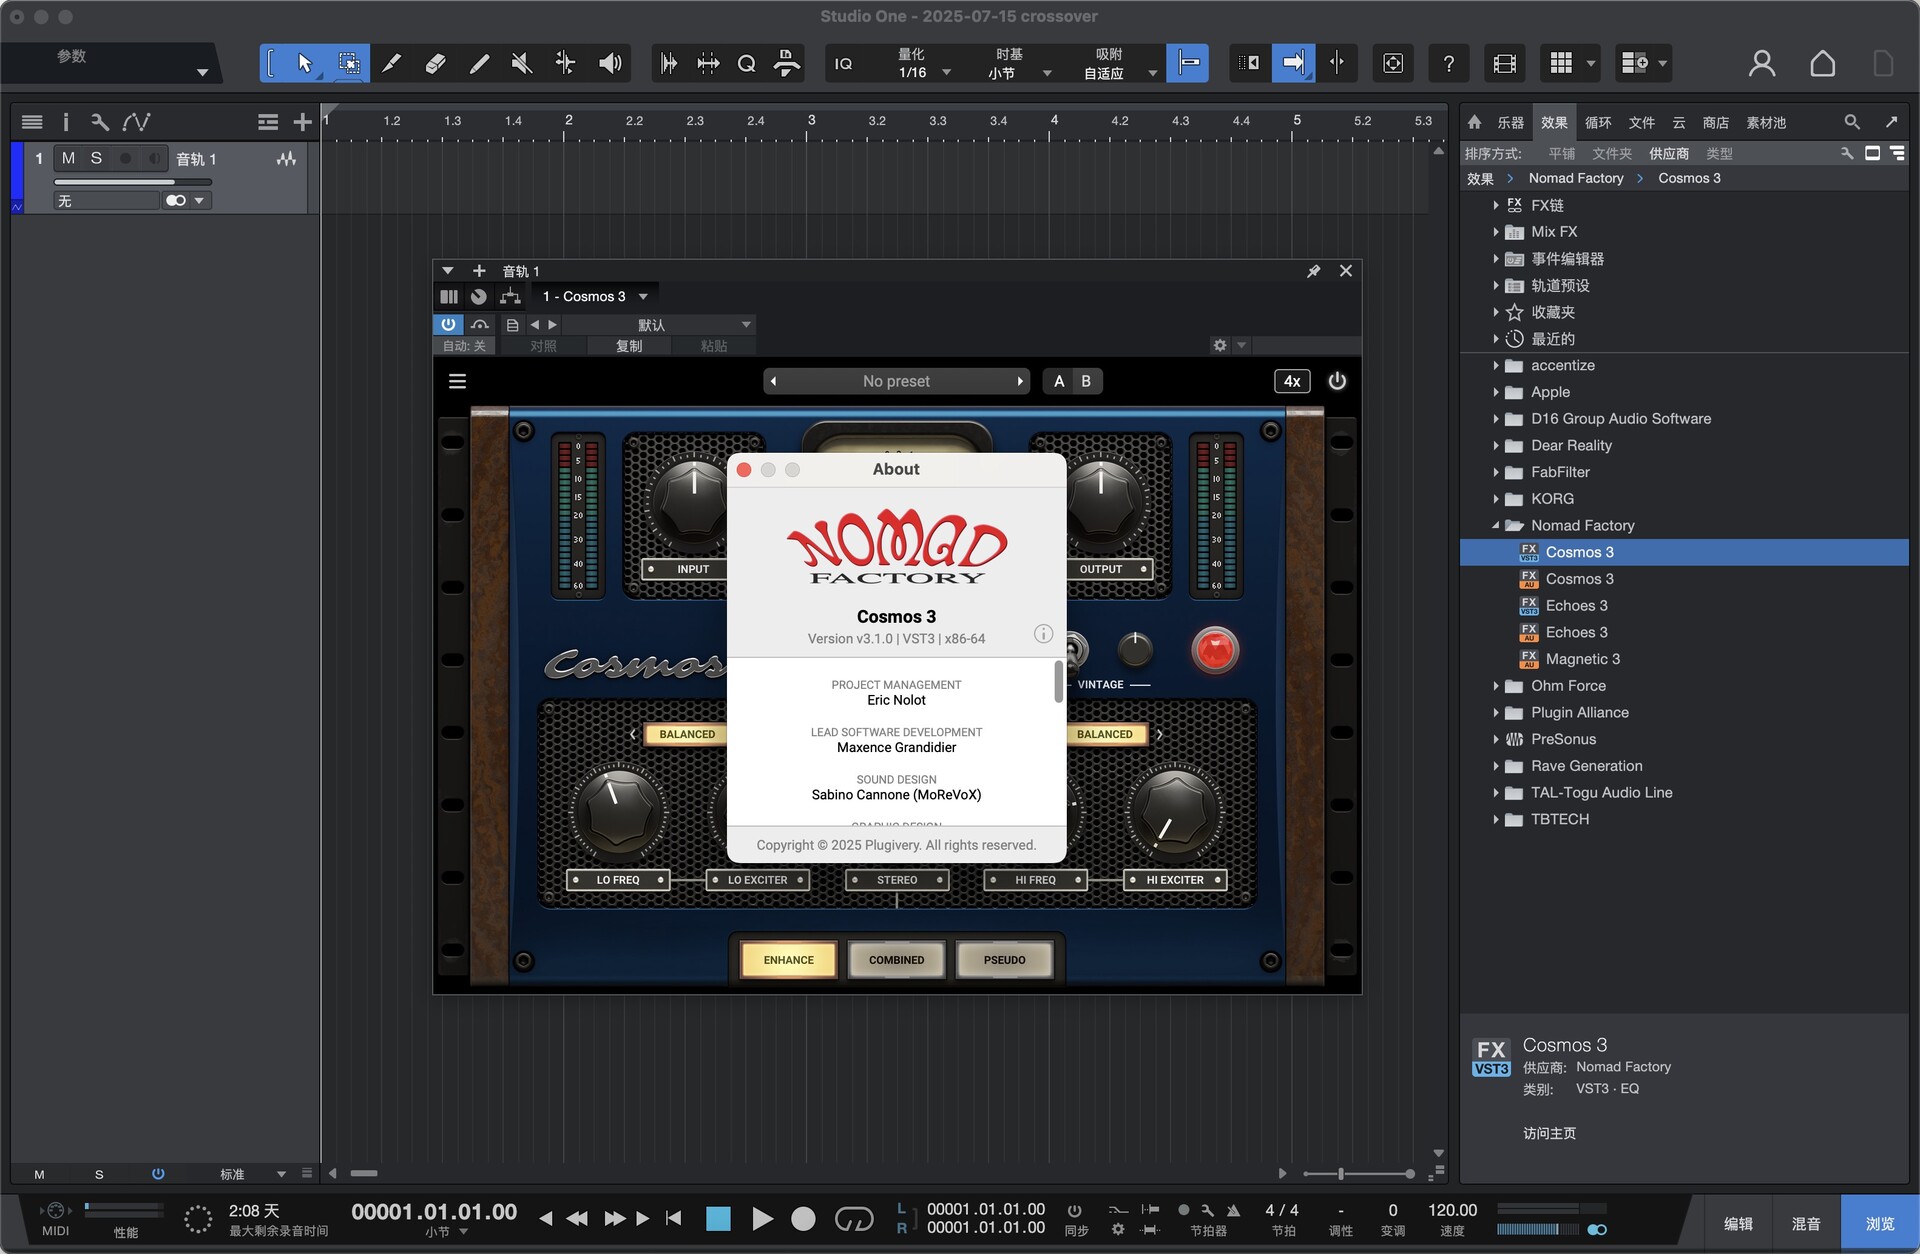Sort browser by 类型
The image size is (1920, 1254).
click(x=1719, y=153)
